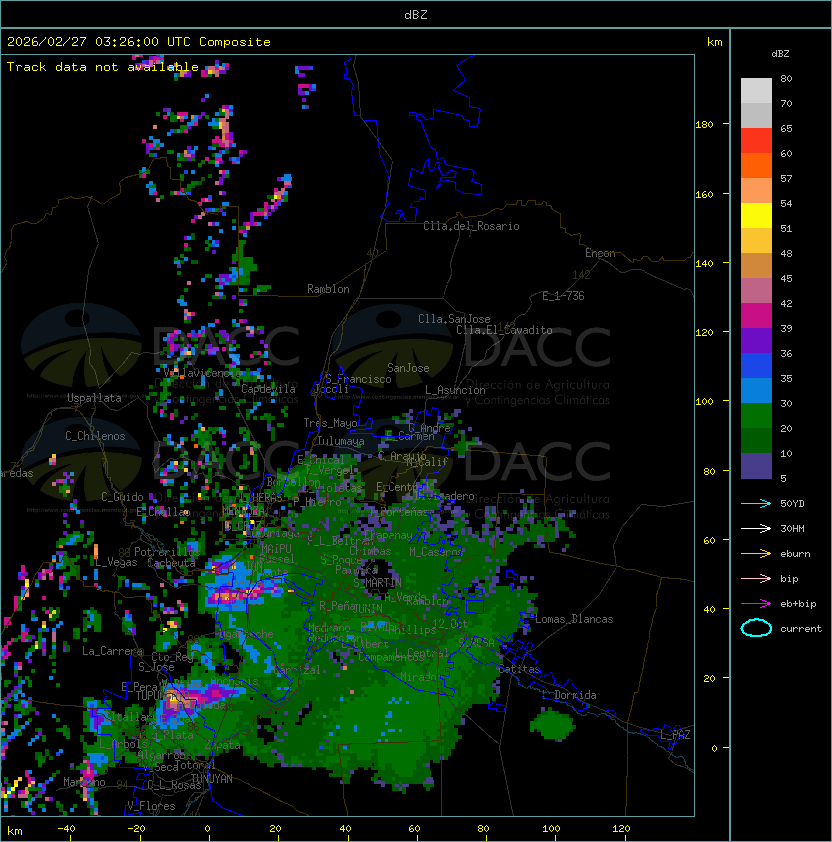Image resolution: width=832 pixels, height=842 pixels.
Task: Select the dark orange 60 dBZ swatch
Action: (756, 165)
